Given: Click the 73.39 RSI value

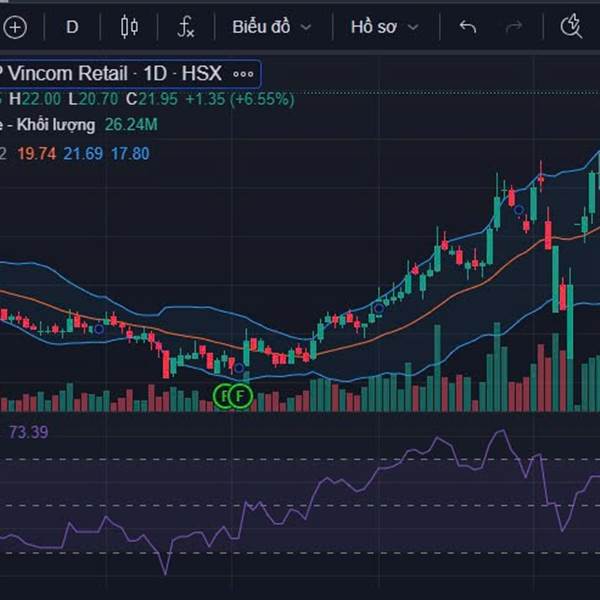Looking at the screenshot, I should coord(29,432).
